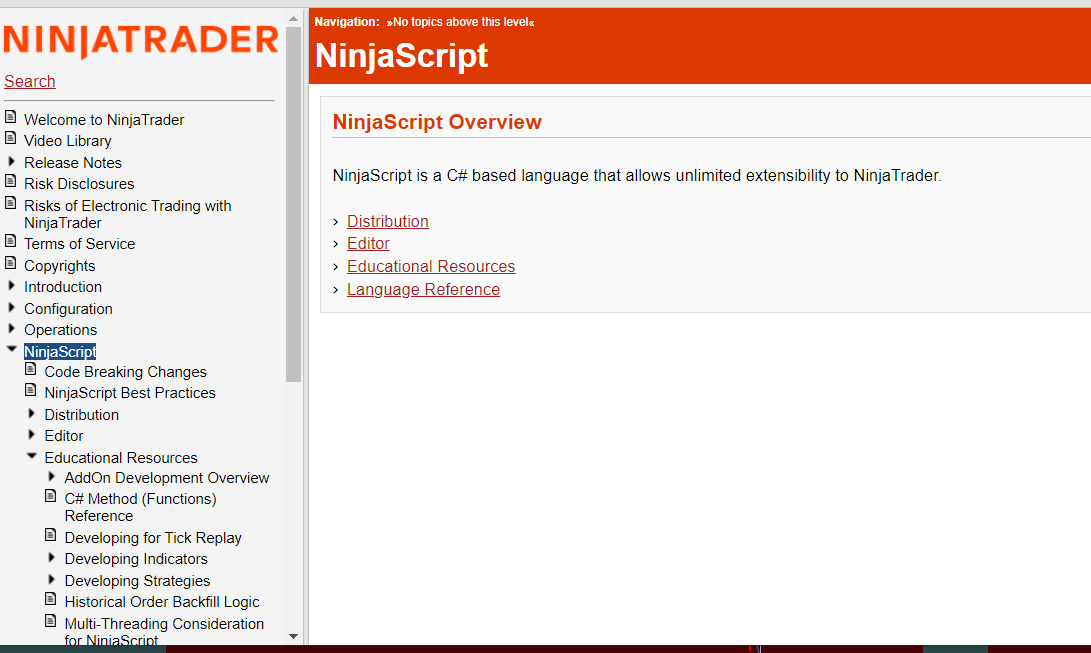Open the Copyrights topic
Image resolution: width=1091 pixels, height=653 pixels.
pos(60,266)
